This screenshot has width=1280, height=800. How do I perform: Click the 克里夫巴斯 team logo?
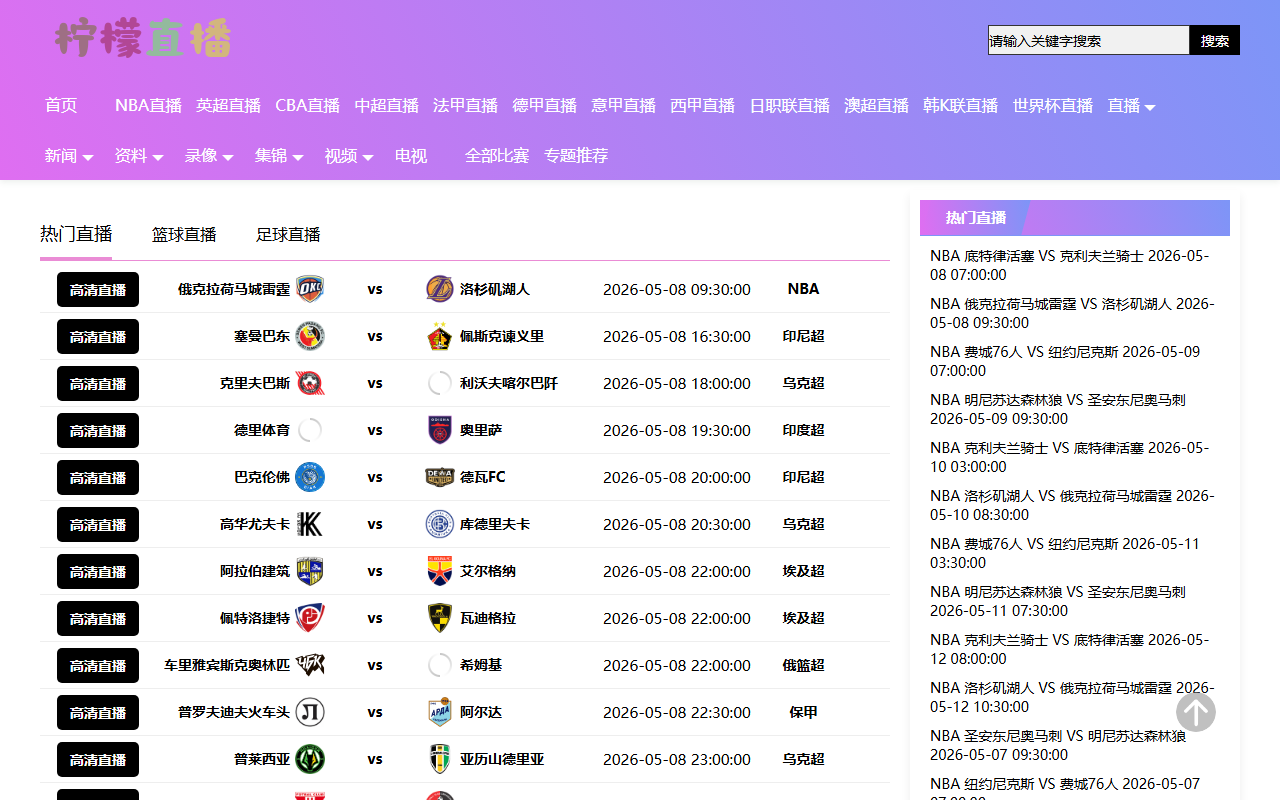tap(310, 383)
